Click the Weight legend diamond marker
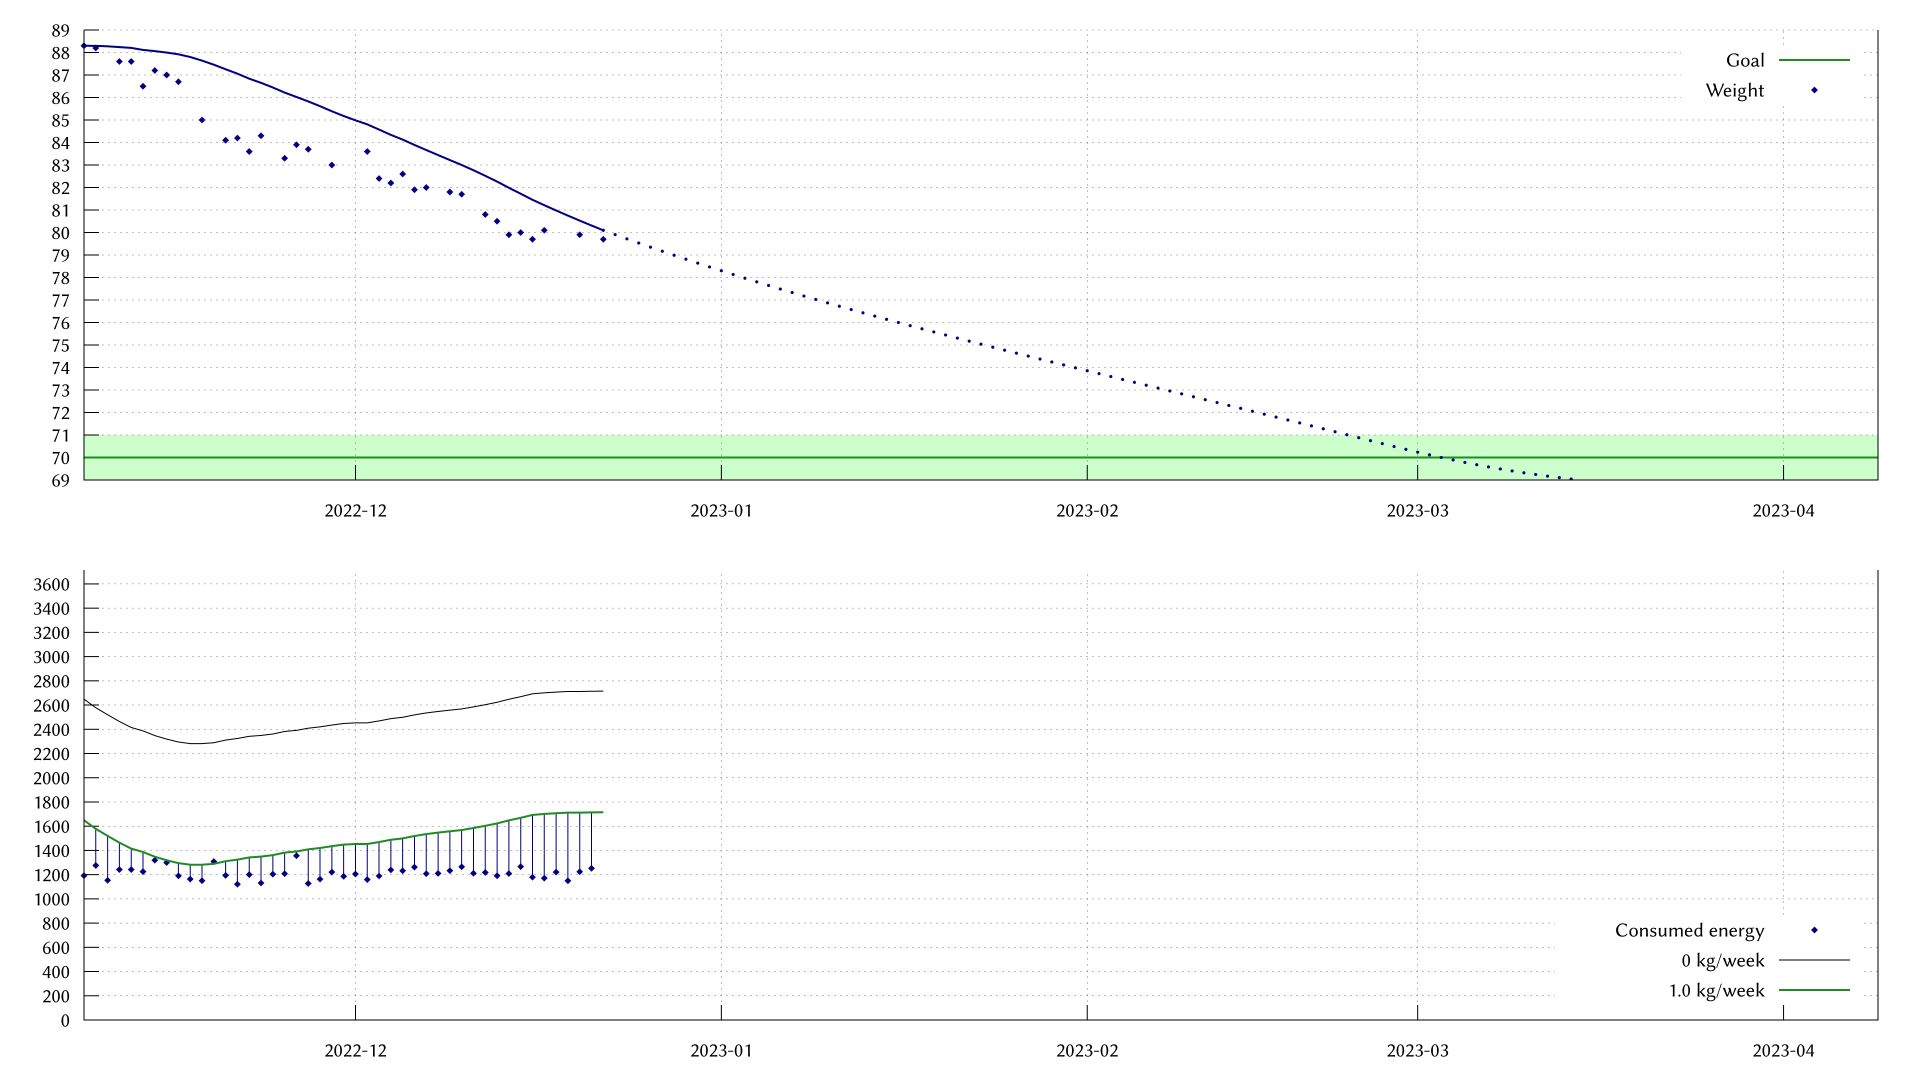The image size is (1920, 1080). click(x=1813, y=89)
